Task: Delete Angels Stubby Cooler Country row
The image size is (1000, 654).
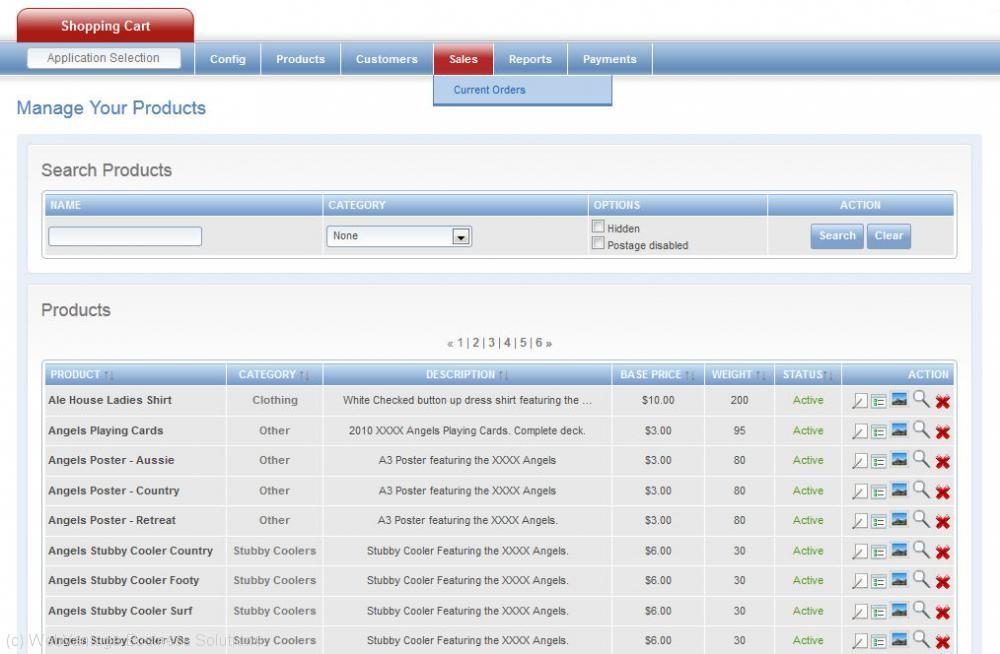Action: click(942, 552)
